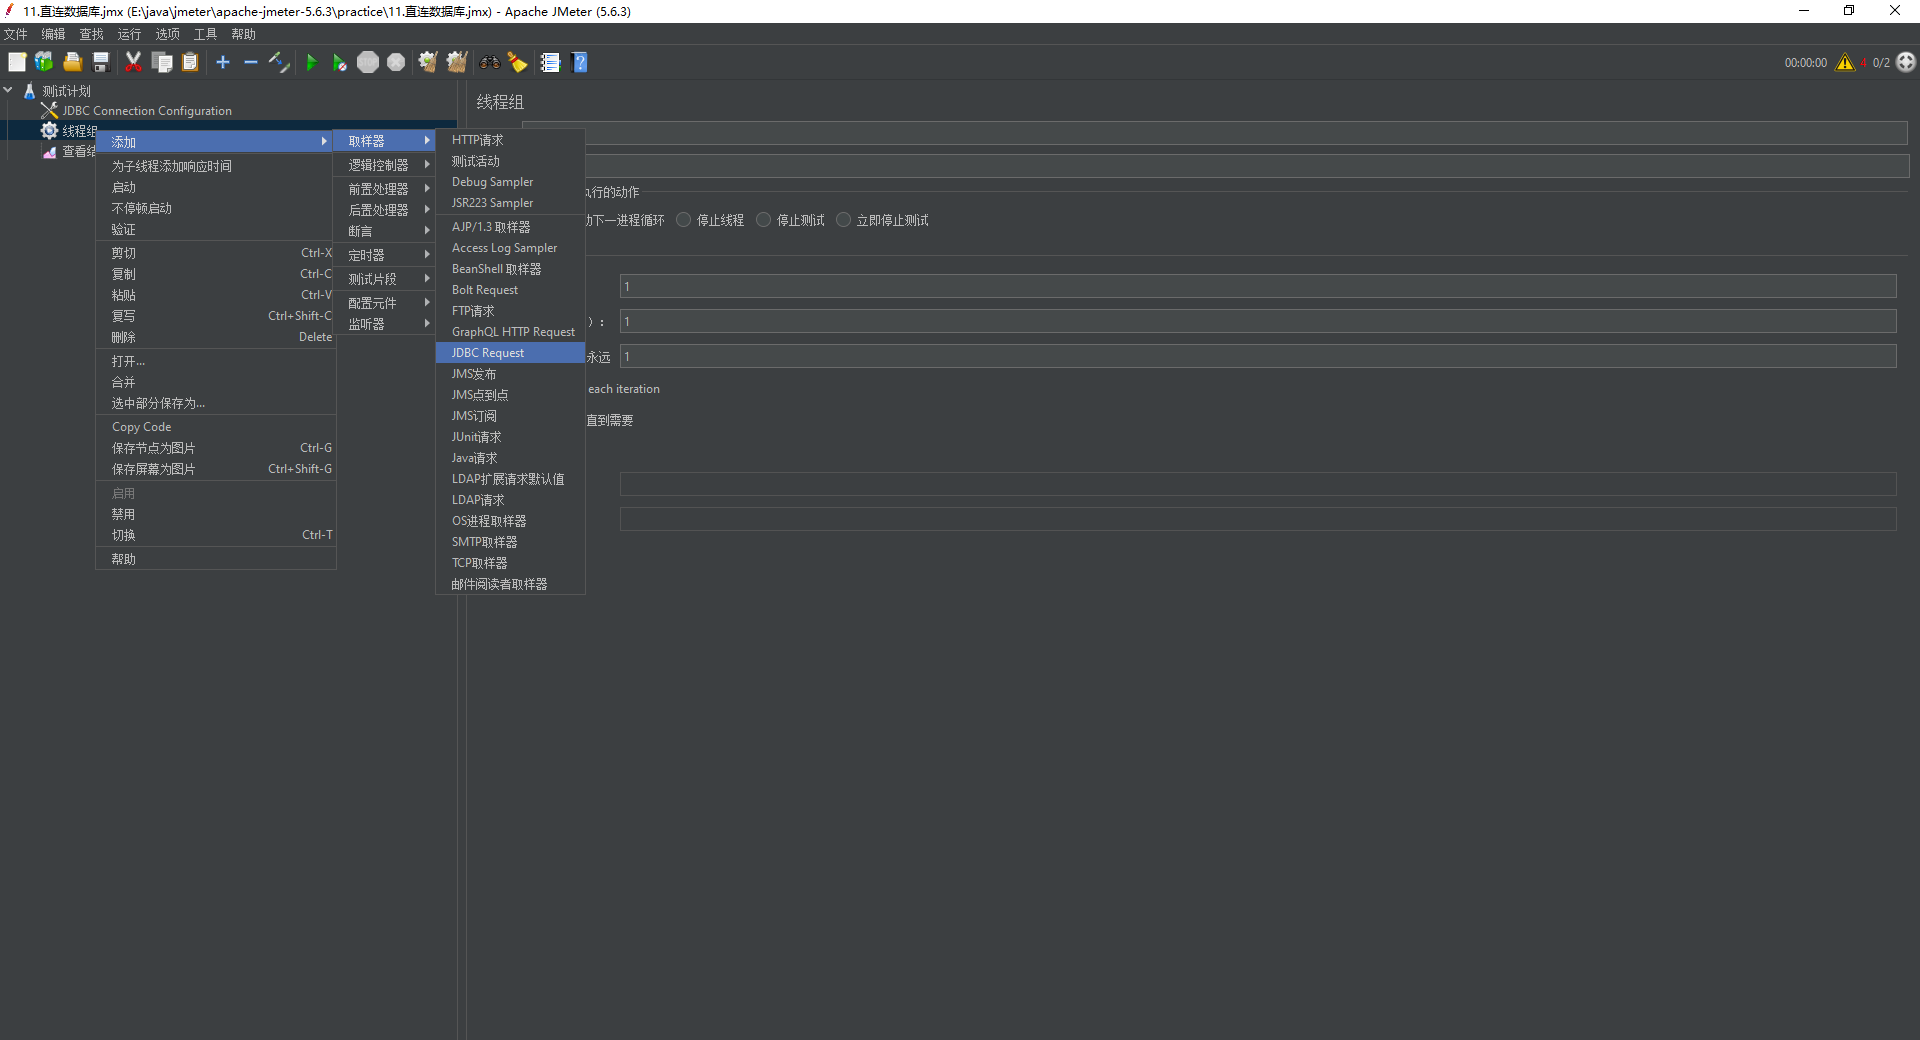Click the 永远 loop count field
The image size is (1920, 1040).
pyautogui.click(x=1258, y=356)
